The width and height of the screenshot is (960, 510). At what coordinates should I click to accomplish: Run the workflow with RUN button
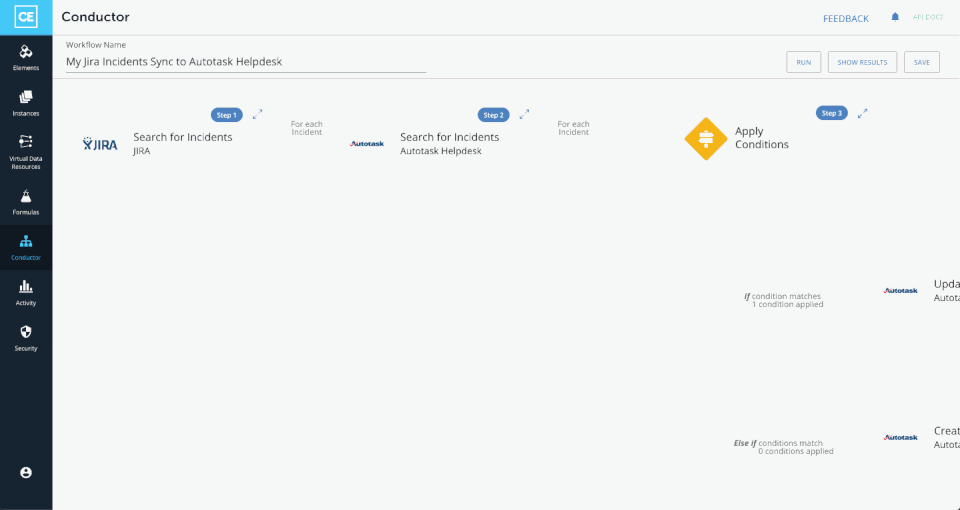click(803, 62)
